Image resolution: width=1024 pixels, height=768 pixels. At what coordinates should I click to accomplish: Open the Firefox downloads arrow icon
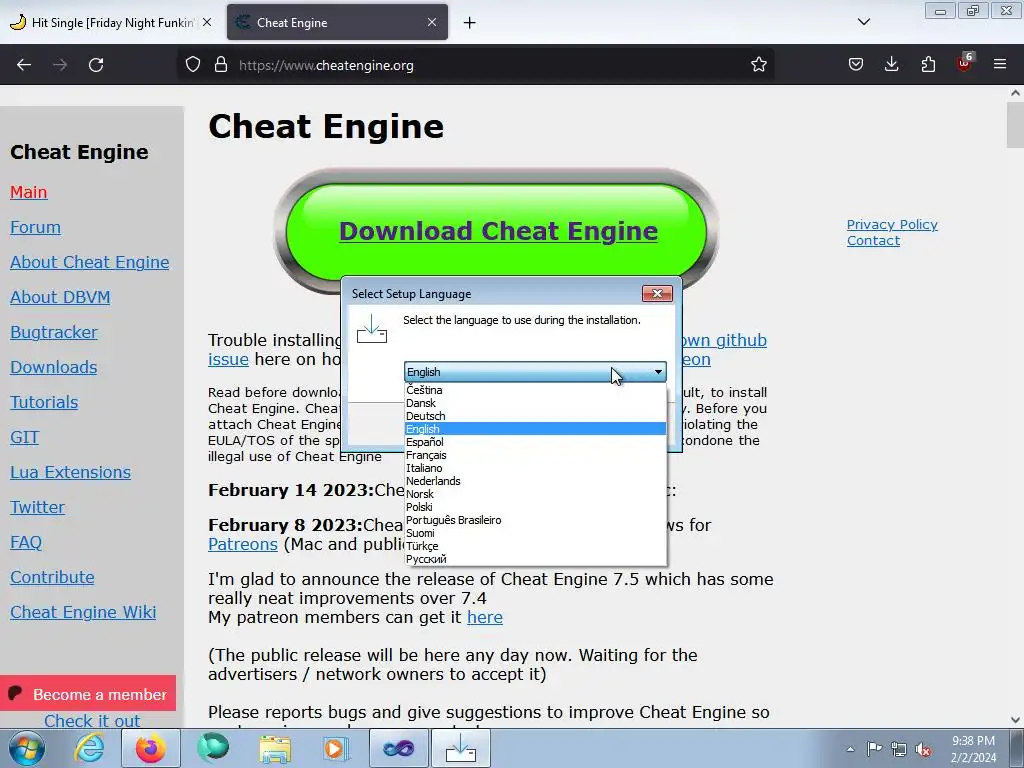pyautogui.click(x=891, y=65)
